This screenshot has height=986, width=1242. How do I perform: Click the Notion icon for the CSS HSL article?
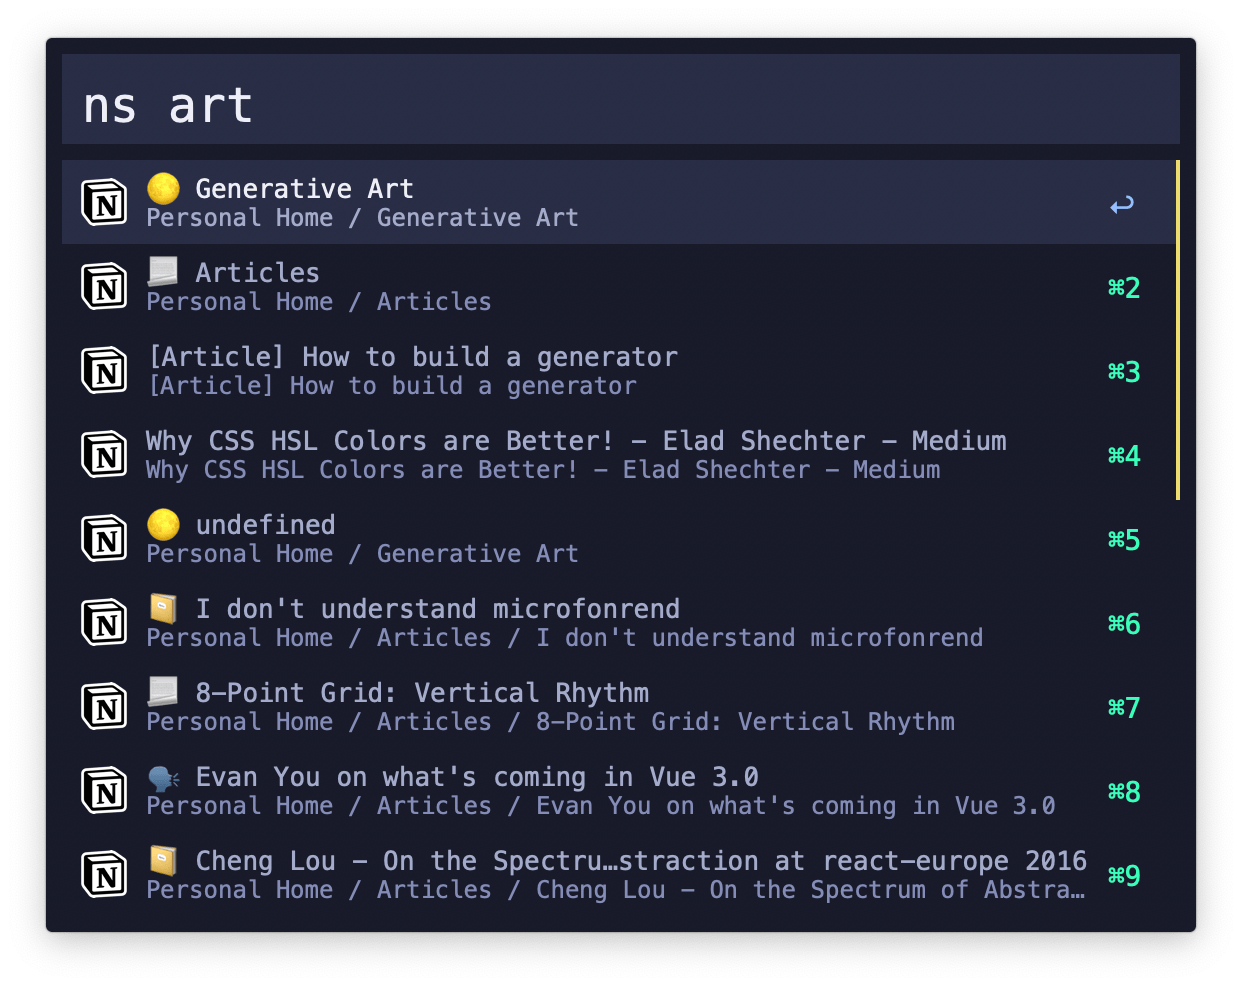[x=103, y=454]
